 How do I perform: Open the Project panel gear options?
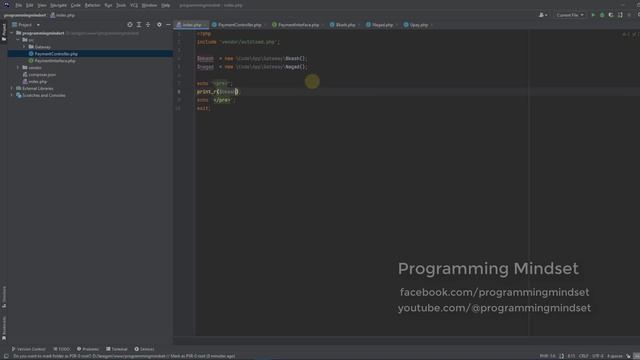point(159,25)
